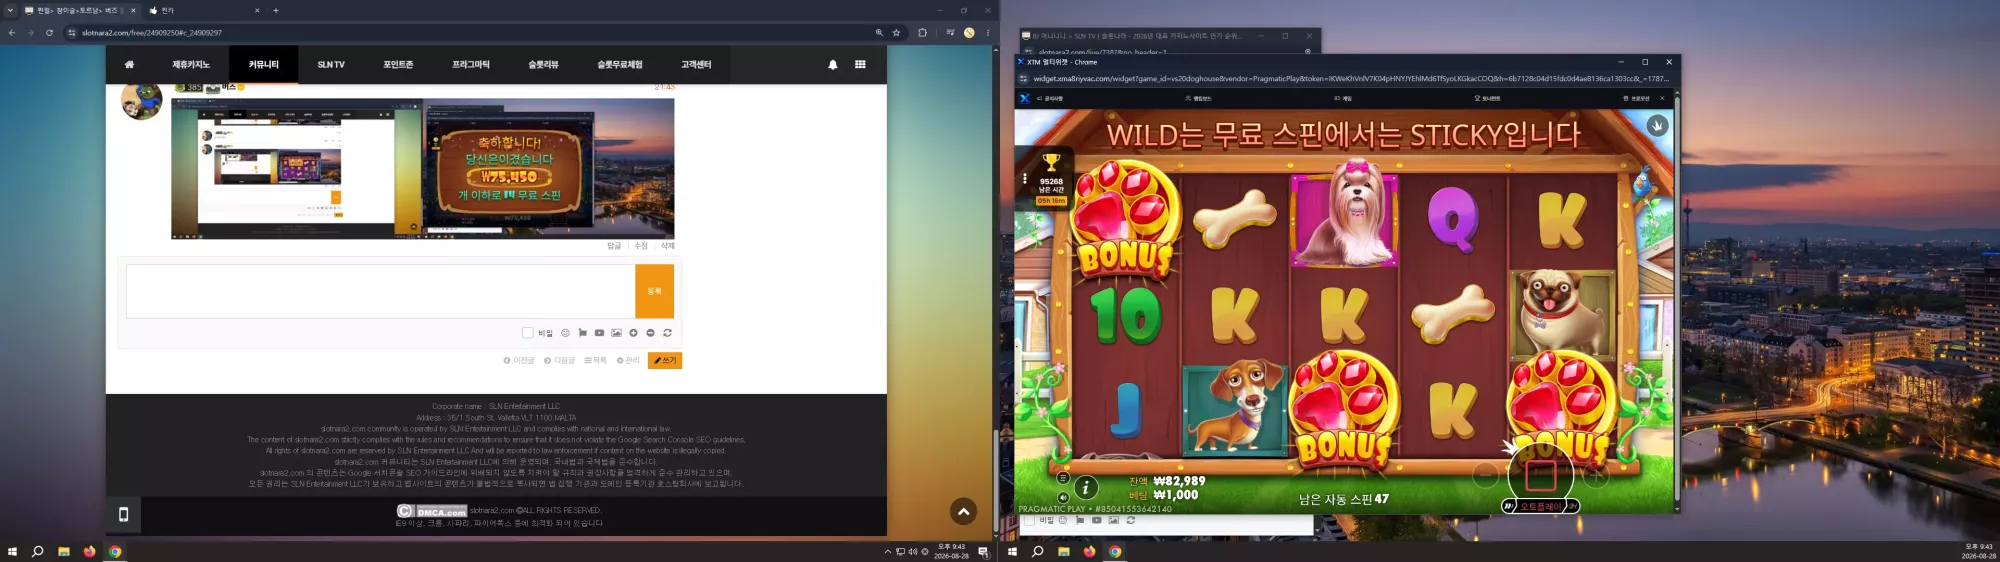Click the XTM widget vertical scrollbar
The width and height of the screenshot is (2000, 562).
1676,300
